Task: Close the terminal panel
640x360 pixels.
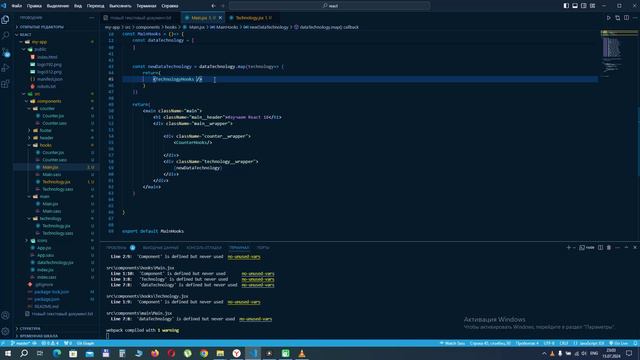Action: coord(635,247)
